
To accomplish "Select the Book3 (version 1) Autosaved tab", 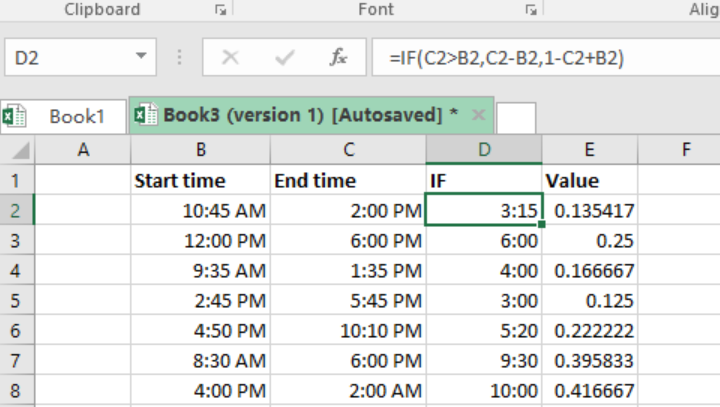I will point(311,115).
